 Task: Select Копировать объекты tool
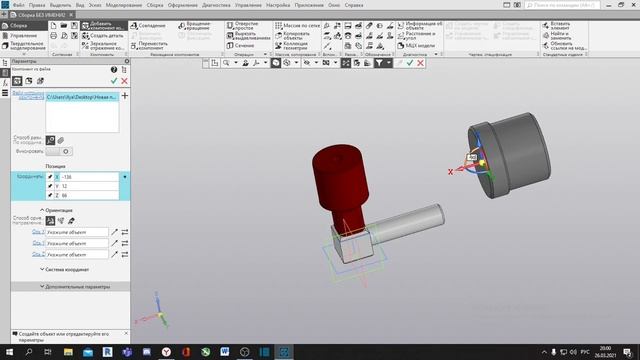(x=293, y=36)
